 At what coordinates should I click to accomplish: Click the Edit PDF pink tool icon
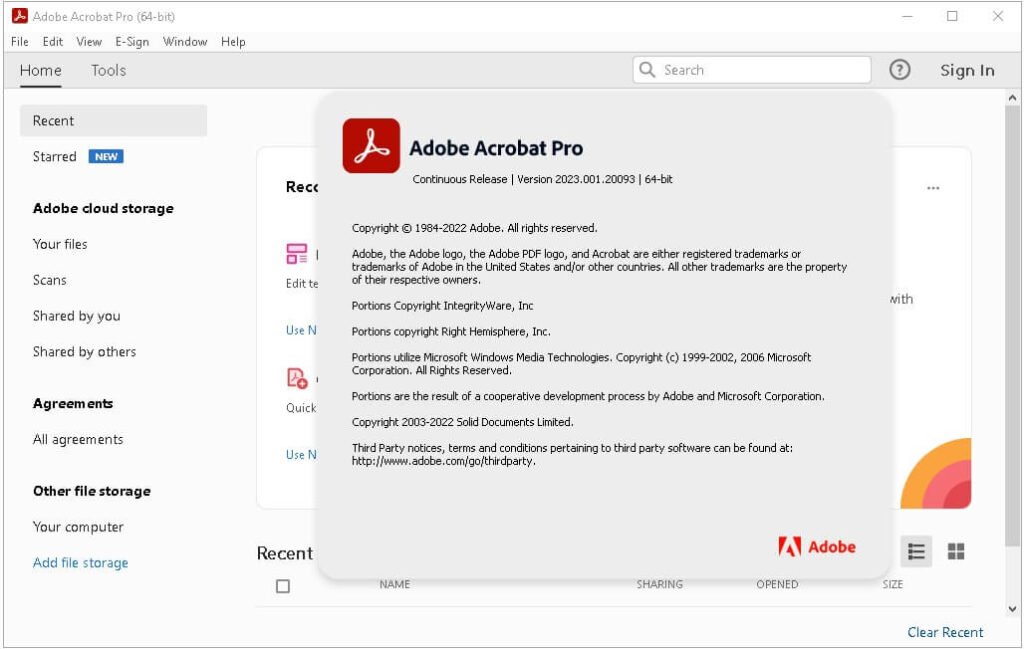[x=296, y=253]
